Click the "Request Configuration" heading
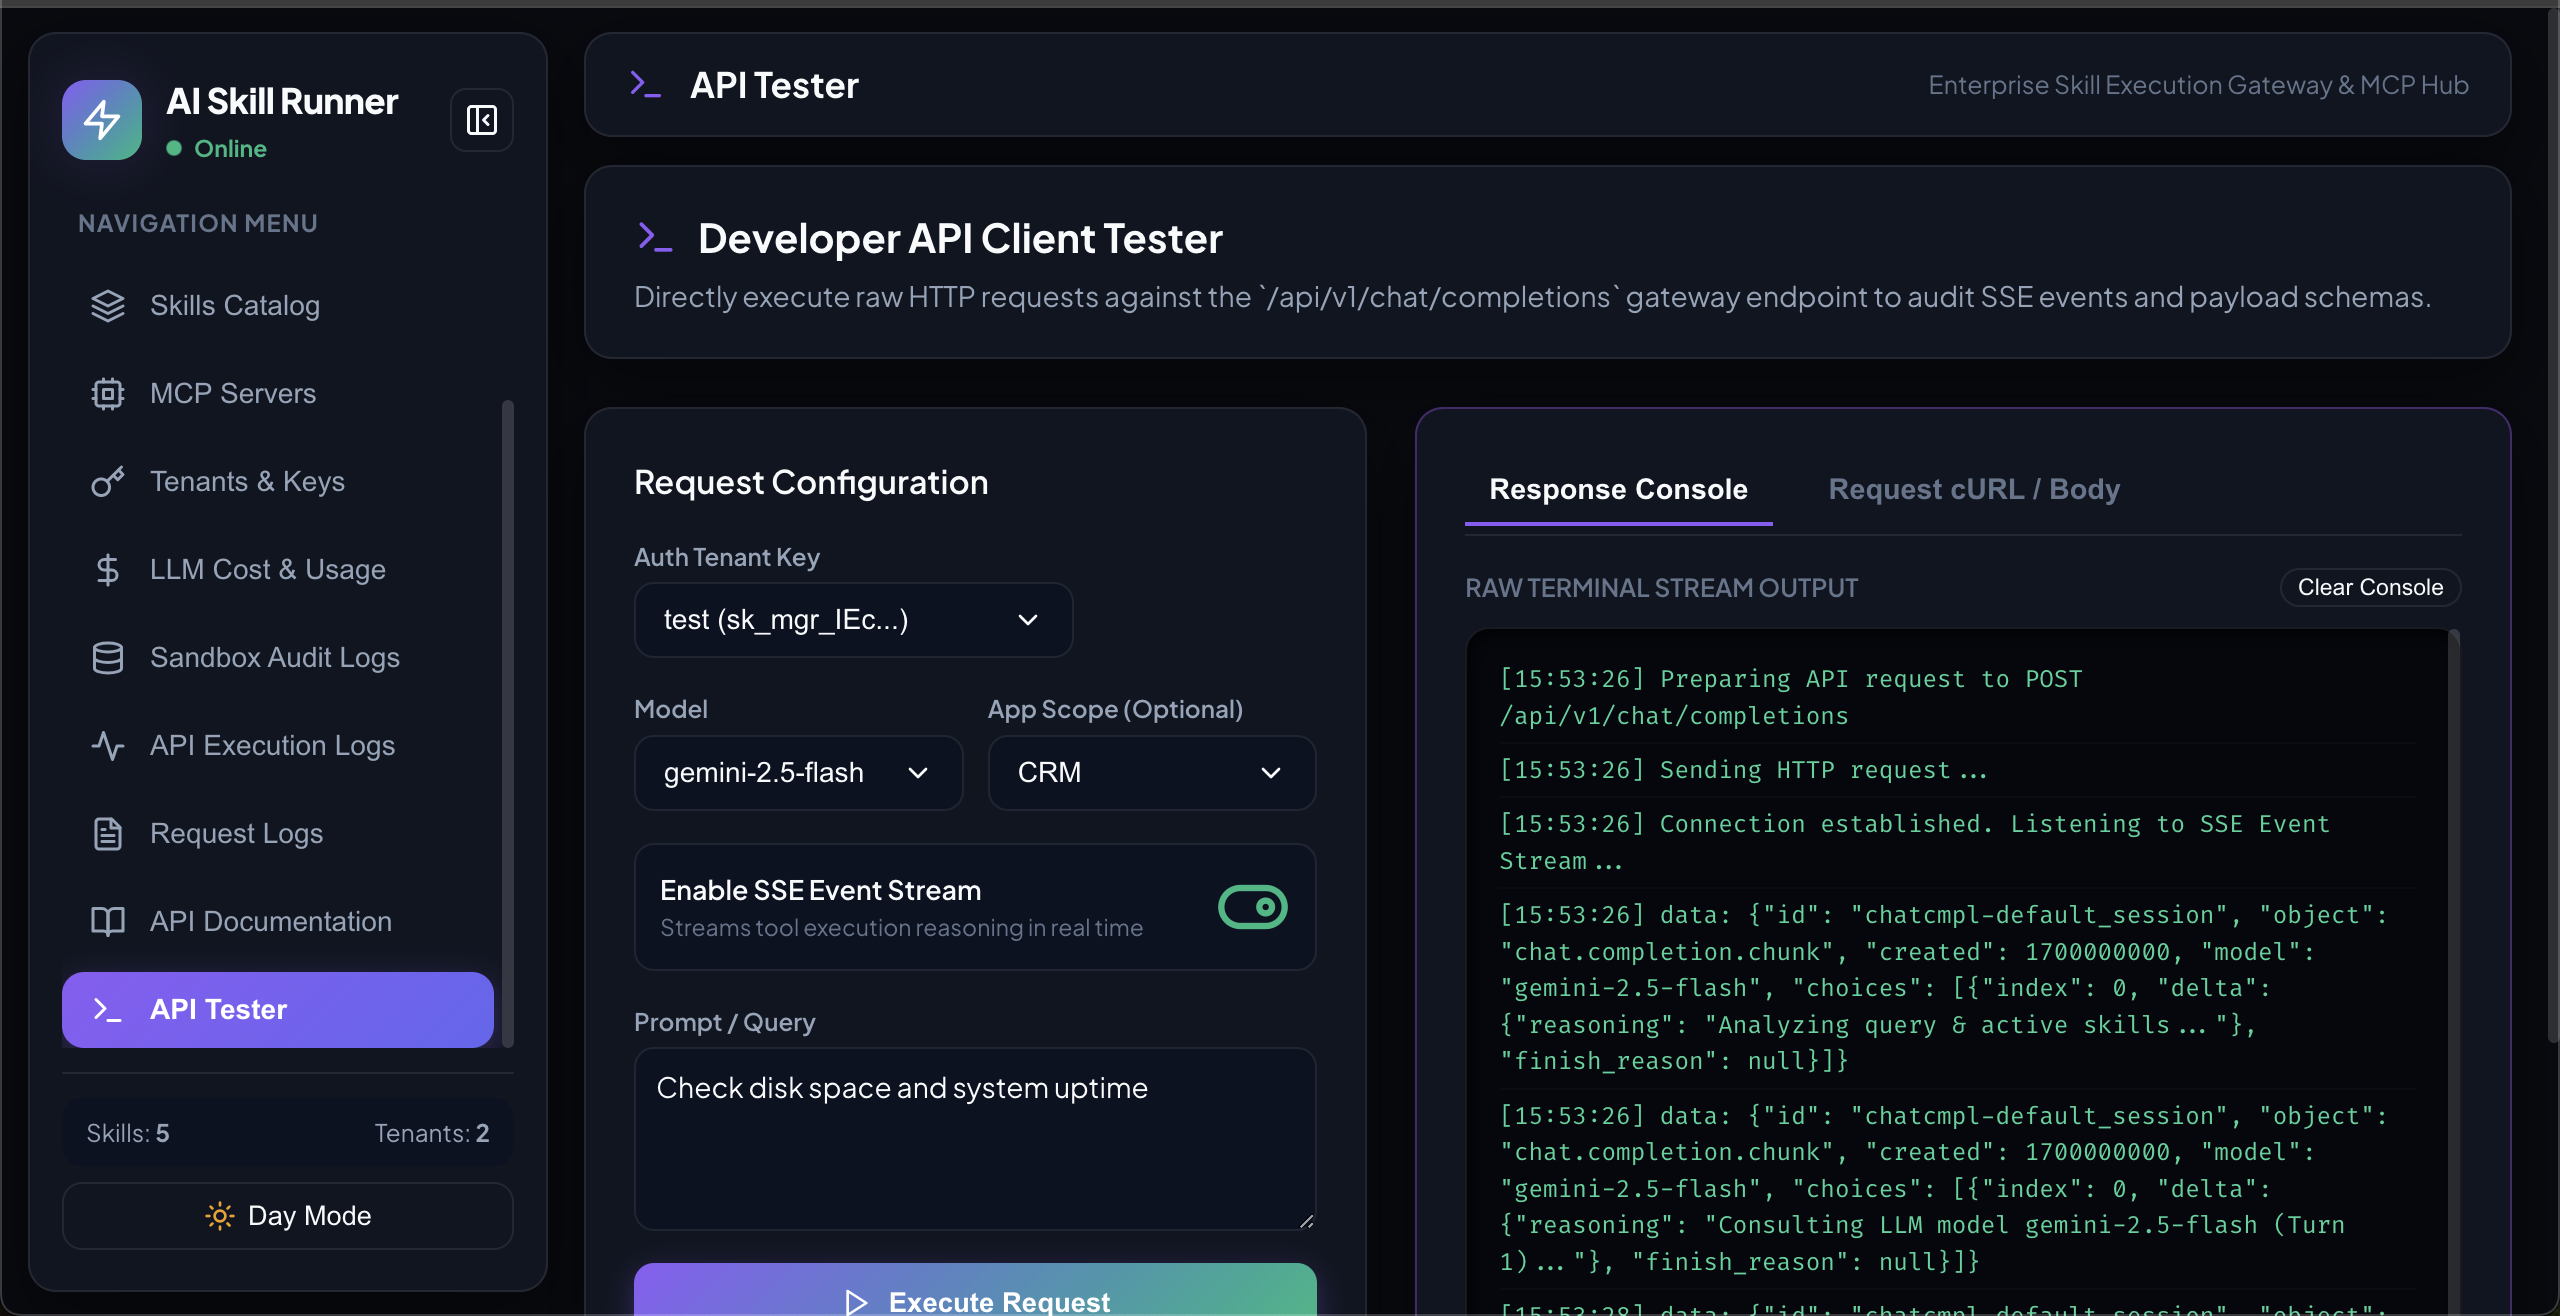The height and width of the screenshot is (1316, 2560). [x=811, y=483]
